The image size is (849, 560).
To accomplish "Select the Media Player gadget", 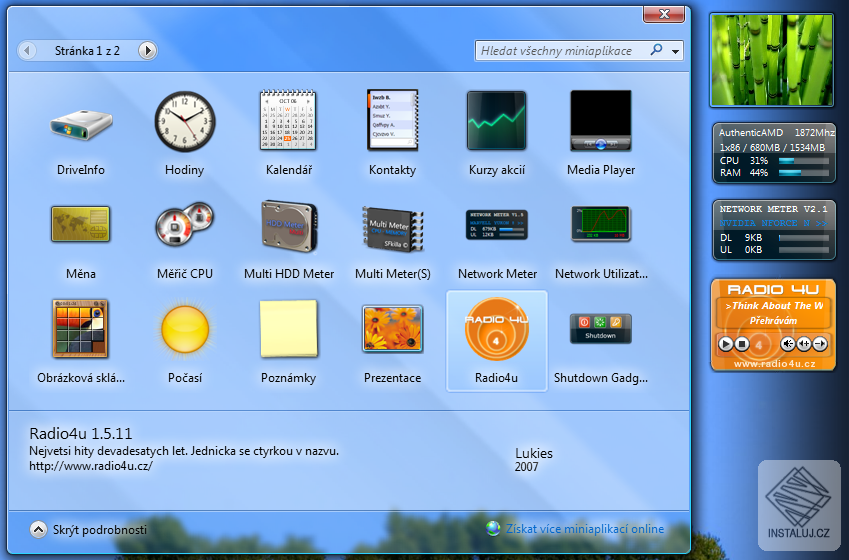I will point(600,122).
